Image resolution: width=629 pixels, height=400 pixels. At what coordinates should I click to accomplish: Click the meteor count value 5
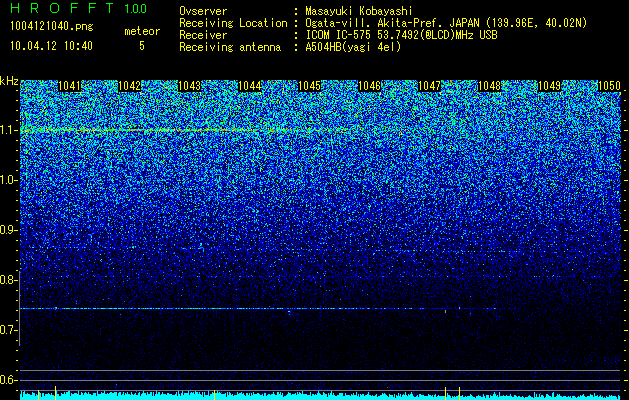142,46
